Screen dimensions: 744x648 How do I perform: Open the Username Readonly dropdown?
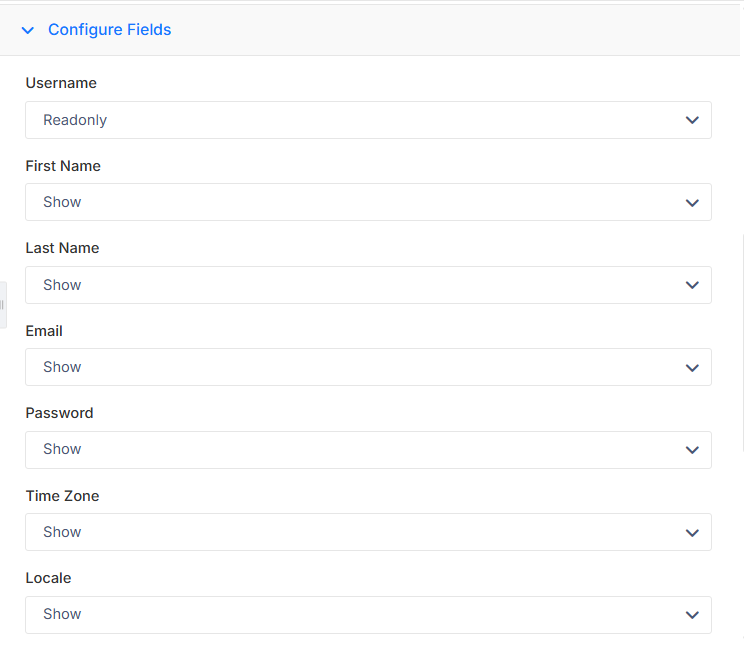click(368, 120)
